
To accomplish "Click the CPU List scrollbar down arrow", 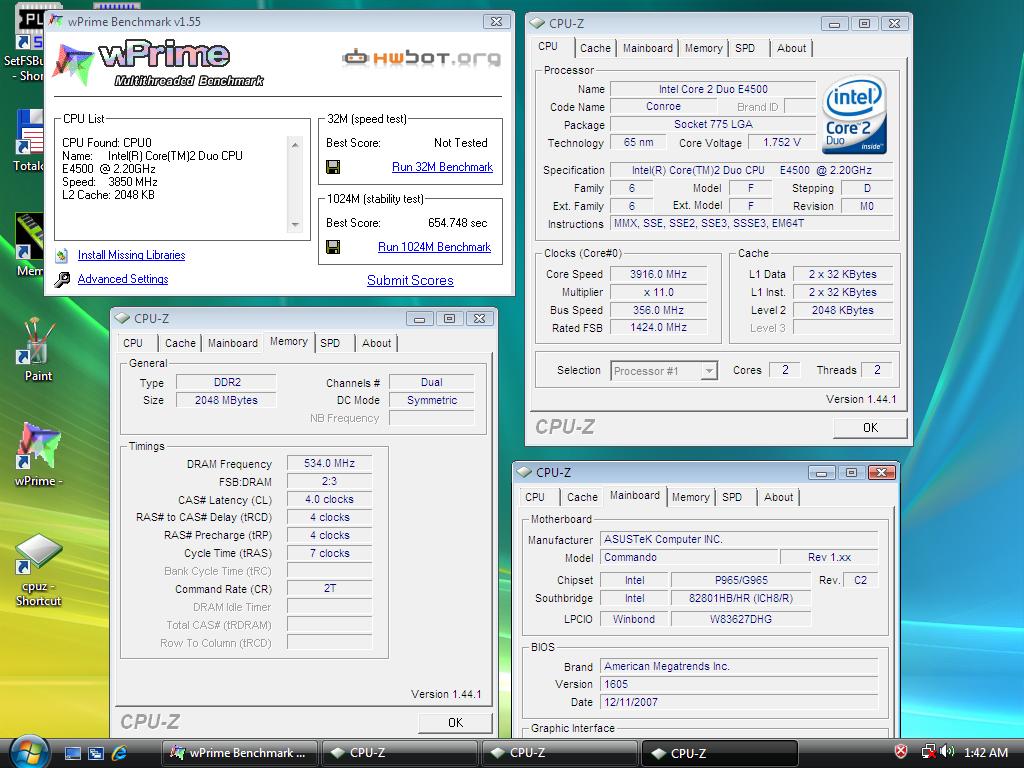I will [295, 225].
